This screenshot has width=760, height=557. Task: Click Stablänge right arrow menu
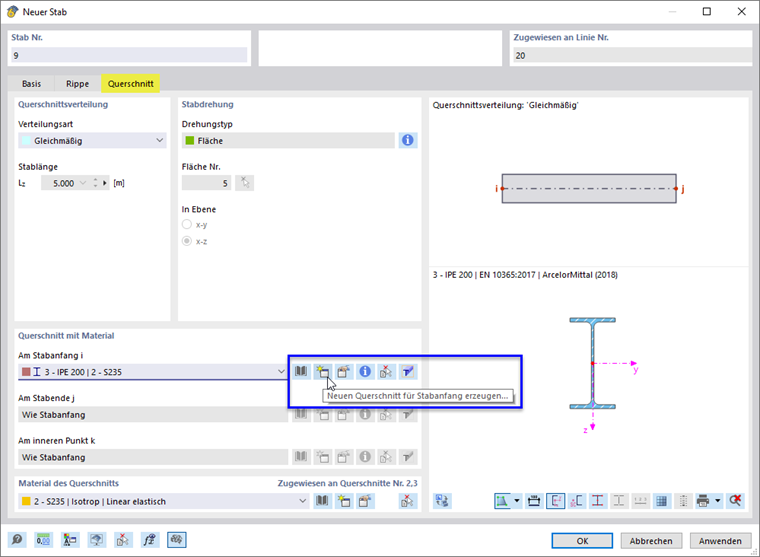click(x=105, y=183)
